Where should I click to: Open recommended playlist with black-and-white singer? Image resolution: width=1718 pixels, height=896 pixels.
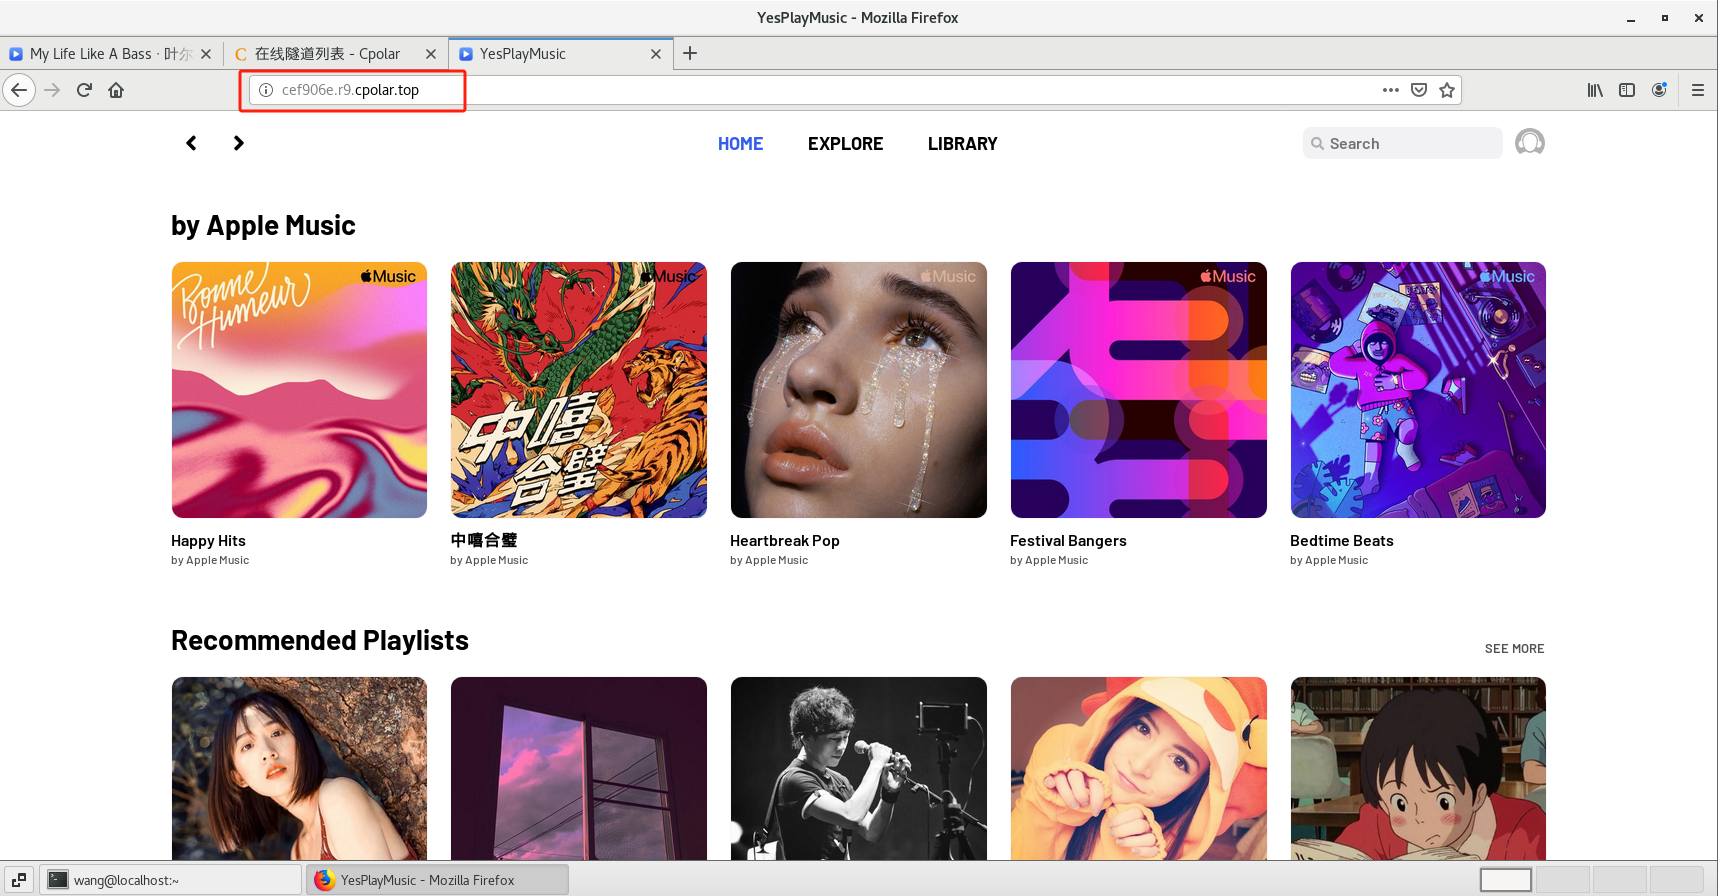click(x=859, y=768)
